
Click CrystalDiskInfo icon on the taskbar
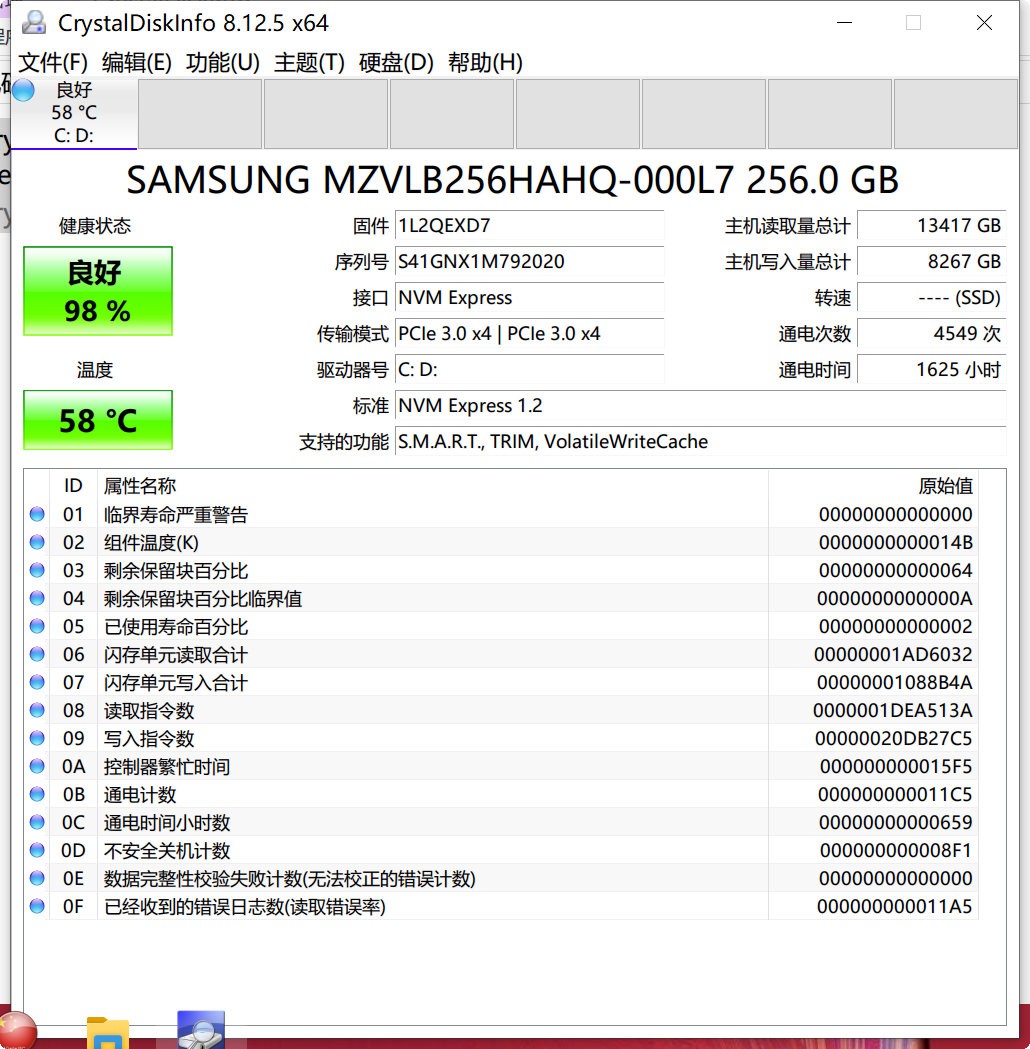click(x=201, y=1030)
